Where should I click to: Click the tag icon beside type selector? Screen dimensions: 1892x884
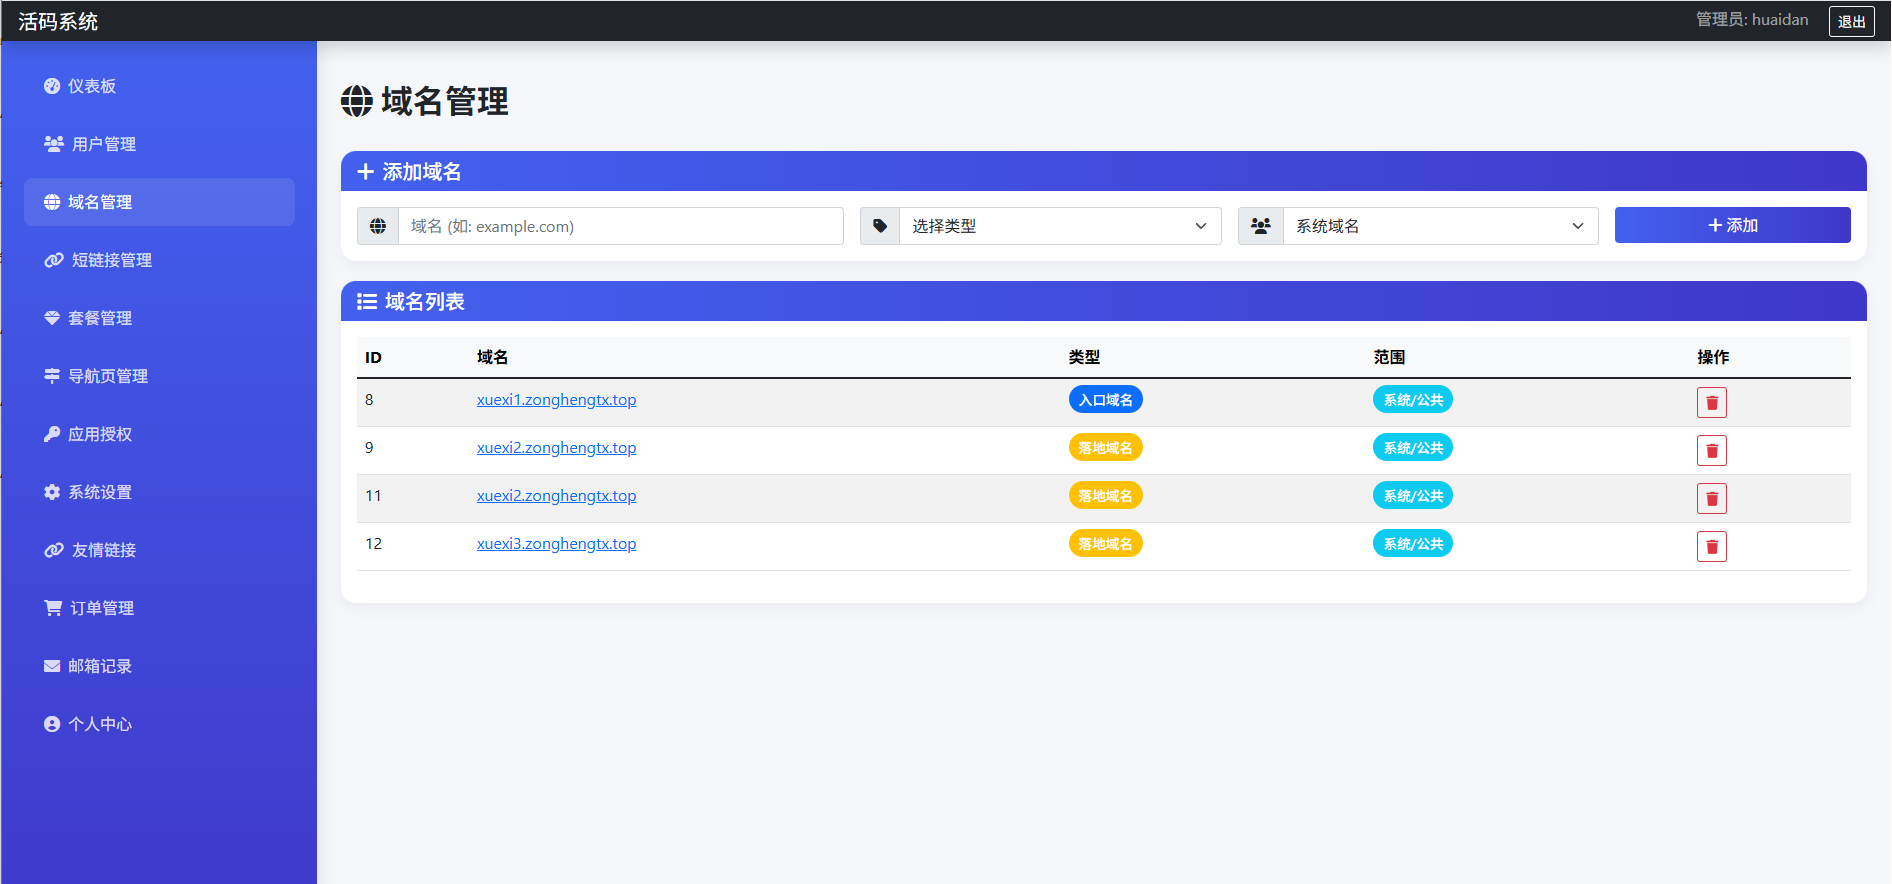(880, 226)
